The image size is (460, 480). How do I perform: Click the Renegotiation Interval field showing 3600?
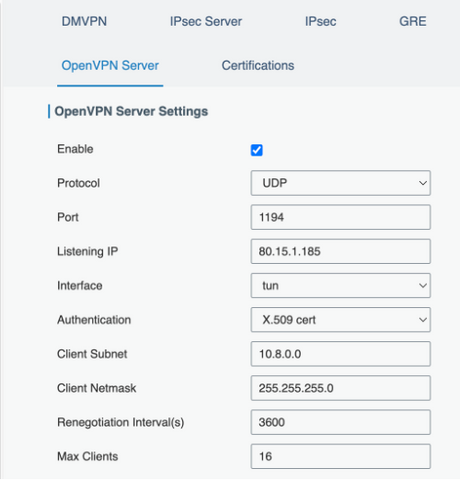pyautogui.click(x=341, y=422)
